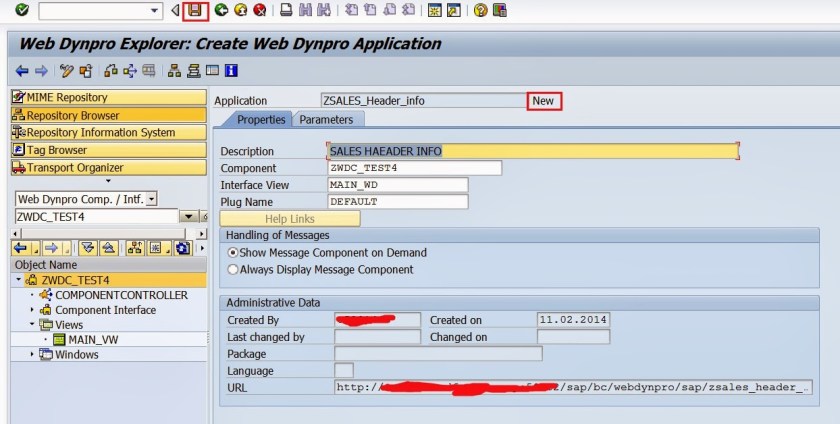840x424 pixels.
Task: Click the green Enter checkmark icon
Action: click(21, 10)
